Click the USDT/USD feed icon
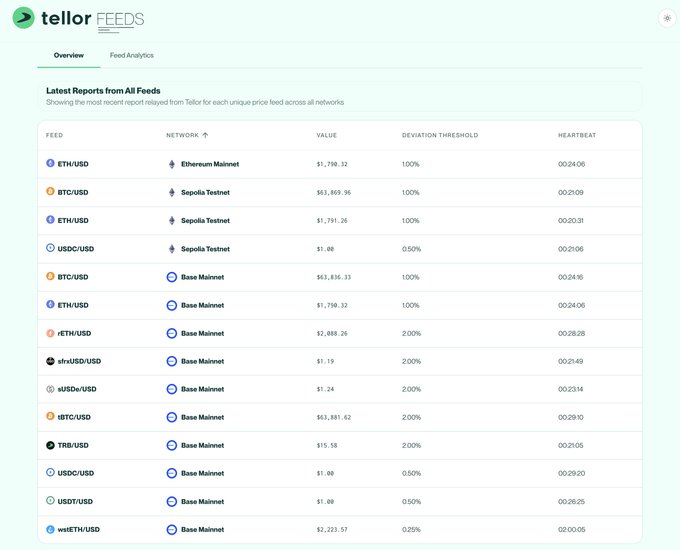680x550 pixels. tap(50, 500)
